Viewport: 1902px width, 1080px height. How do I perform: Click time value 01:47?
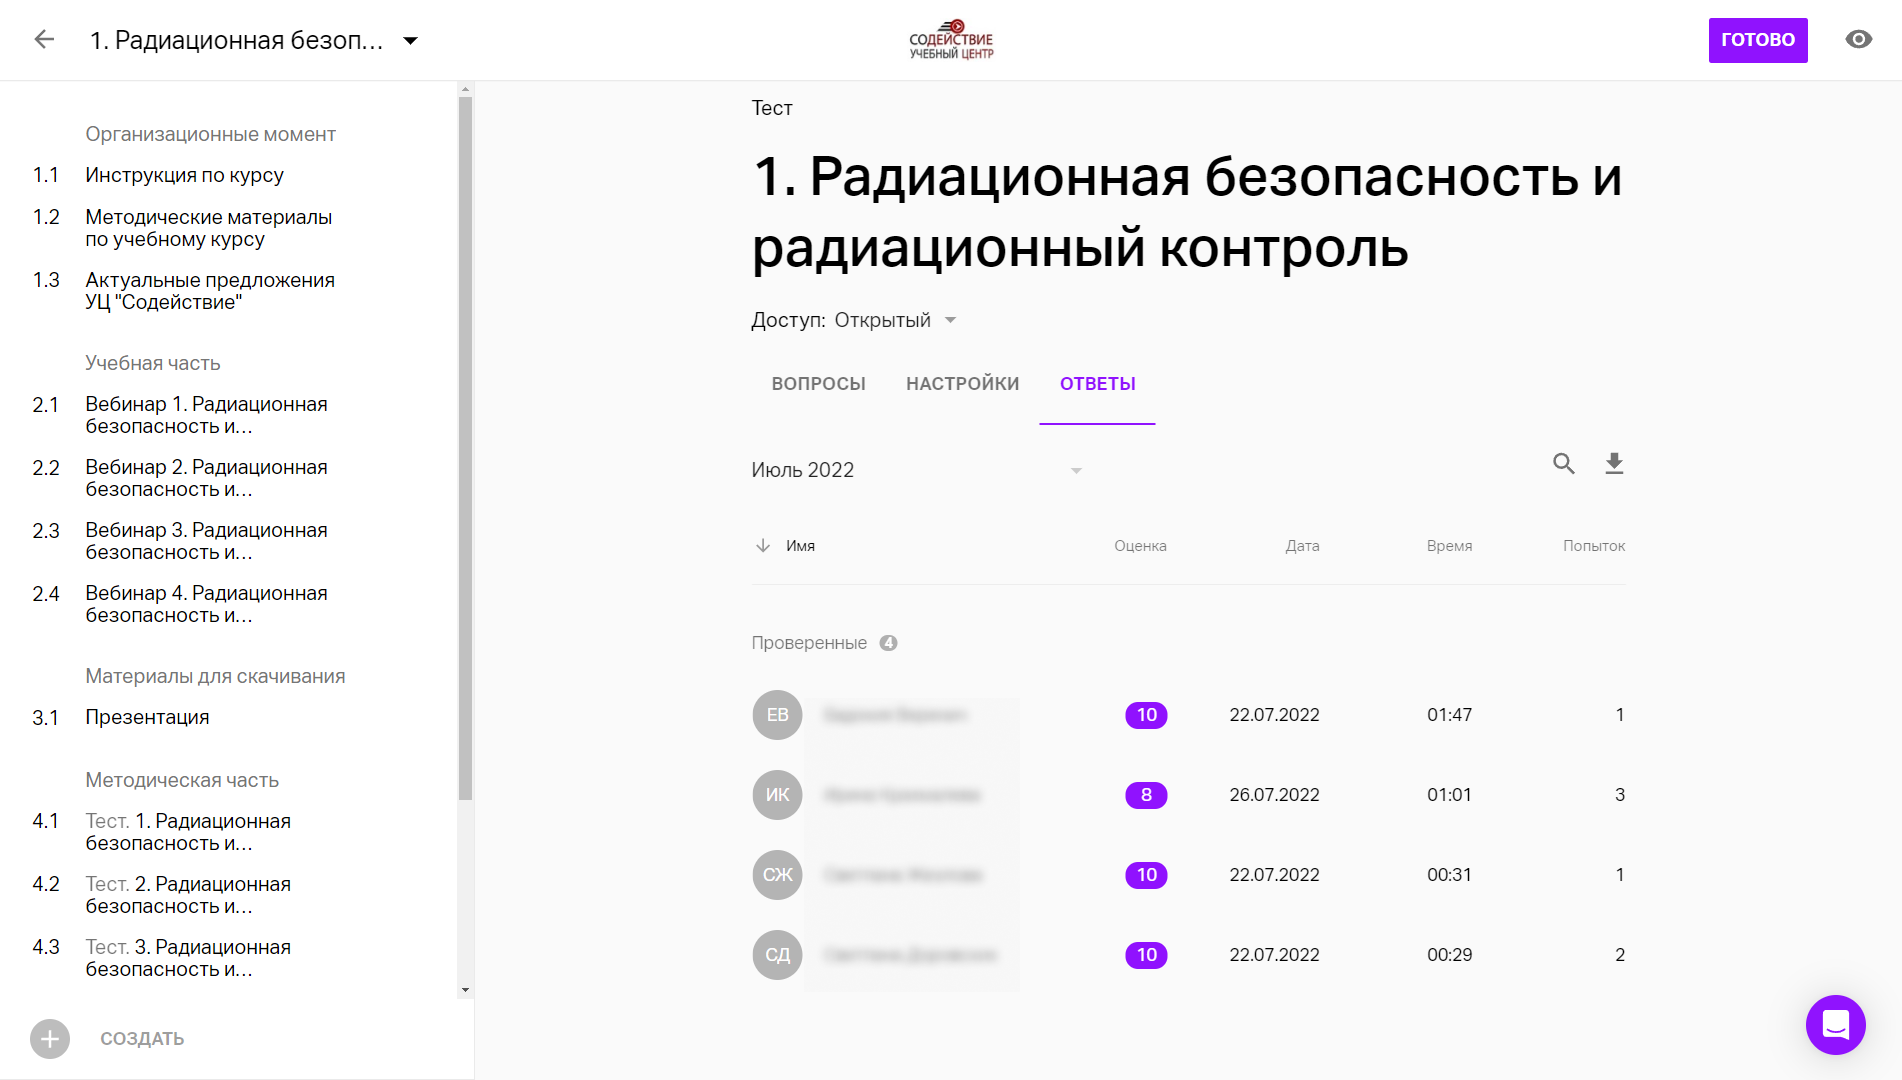(x=1449, y=715)
